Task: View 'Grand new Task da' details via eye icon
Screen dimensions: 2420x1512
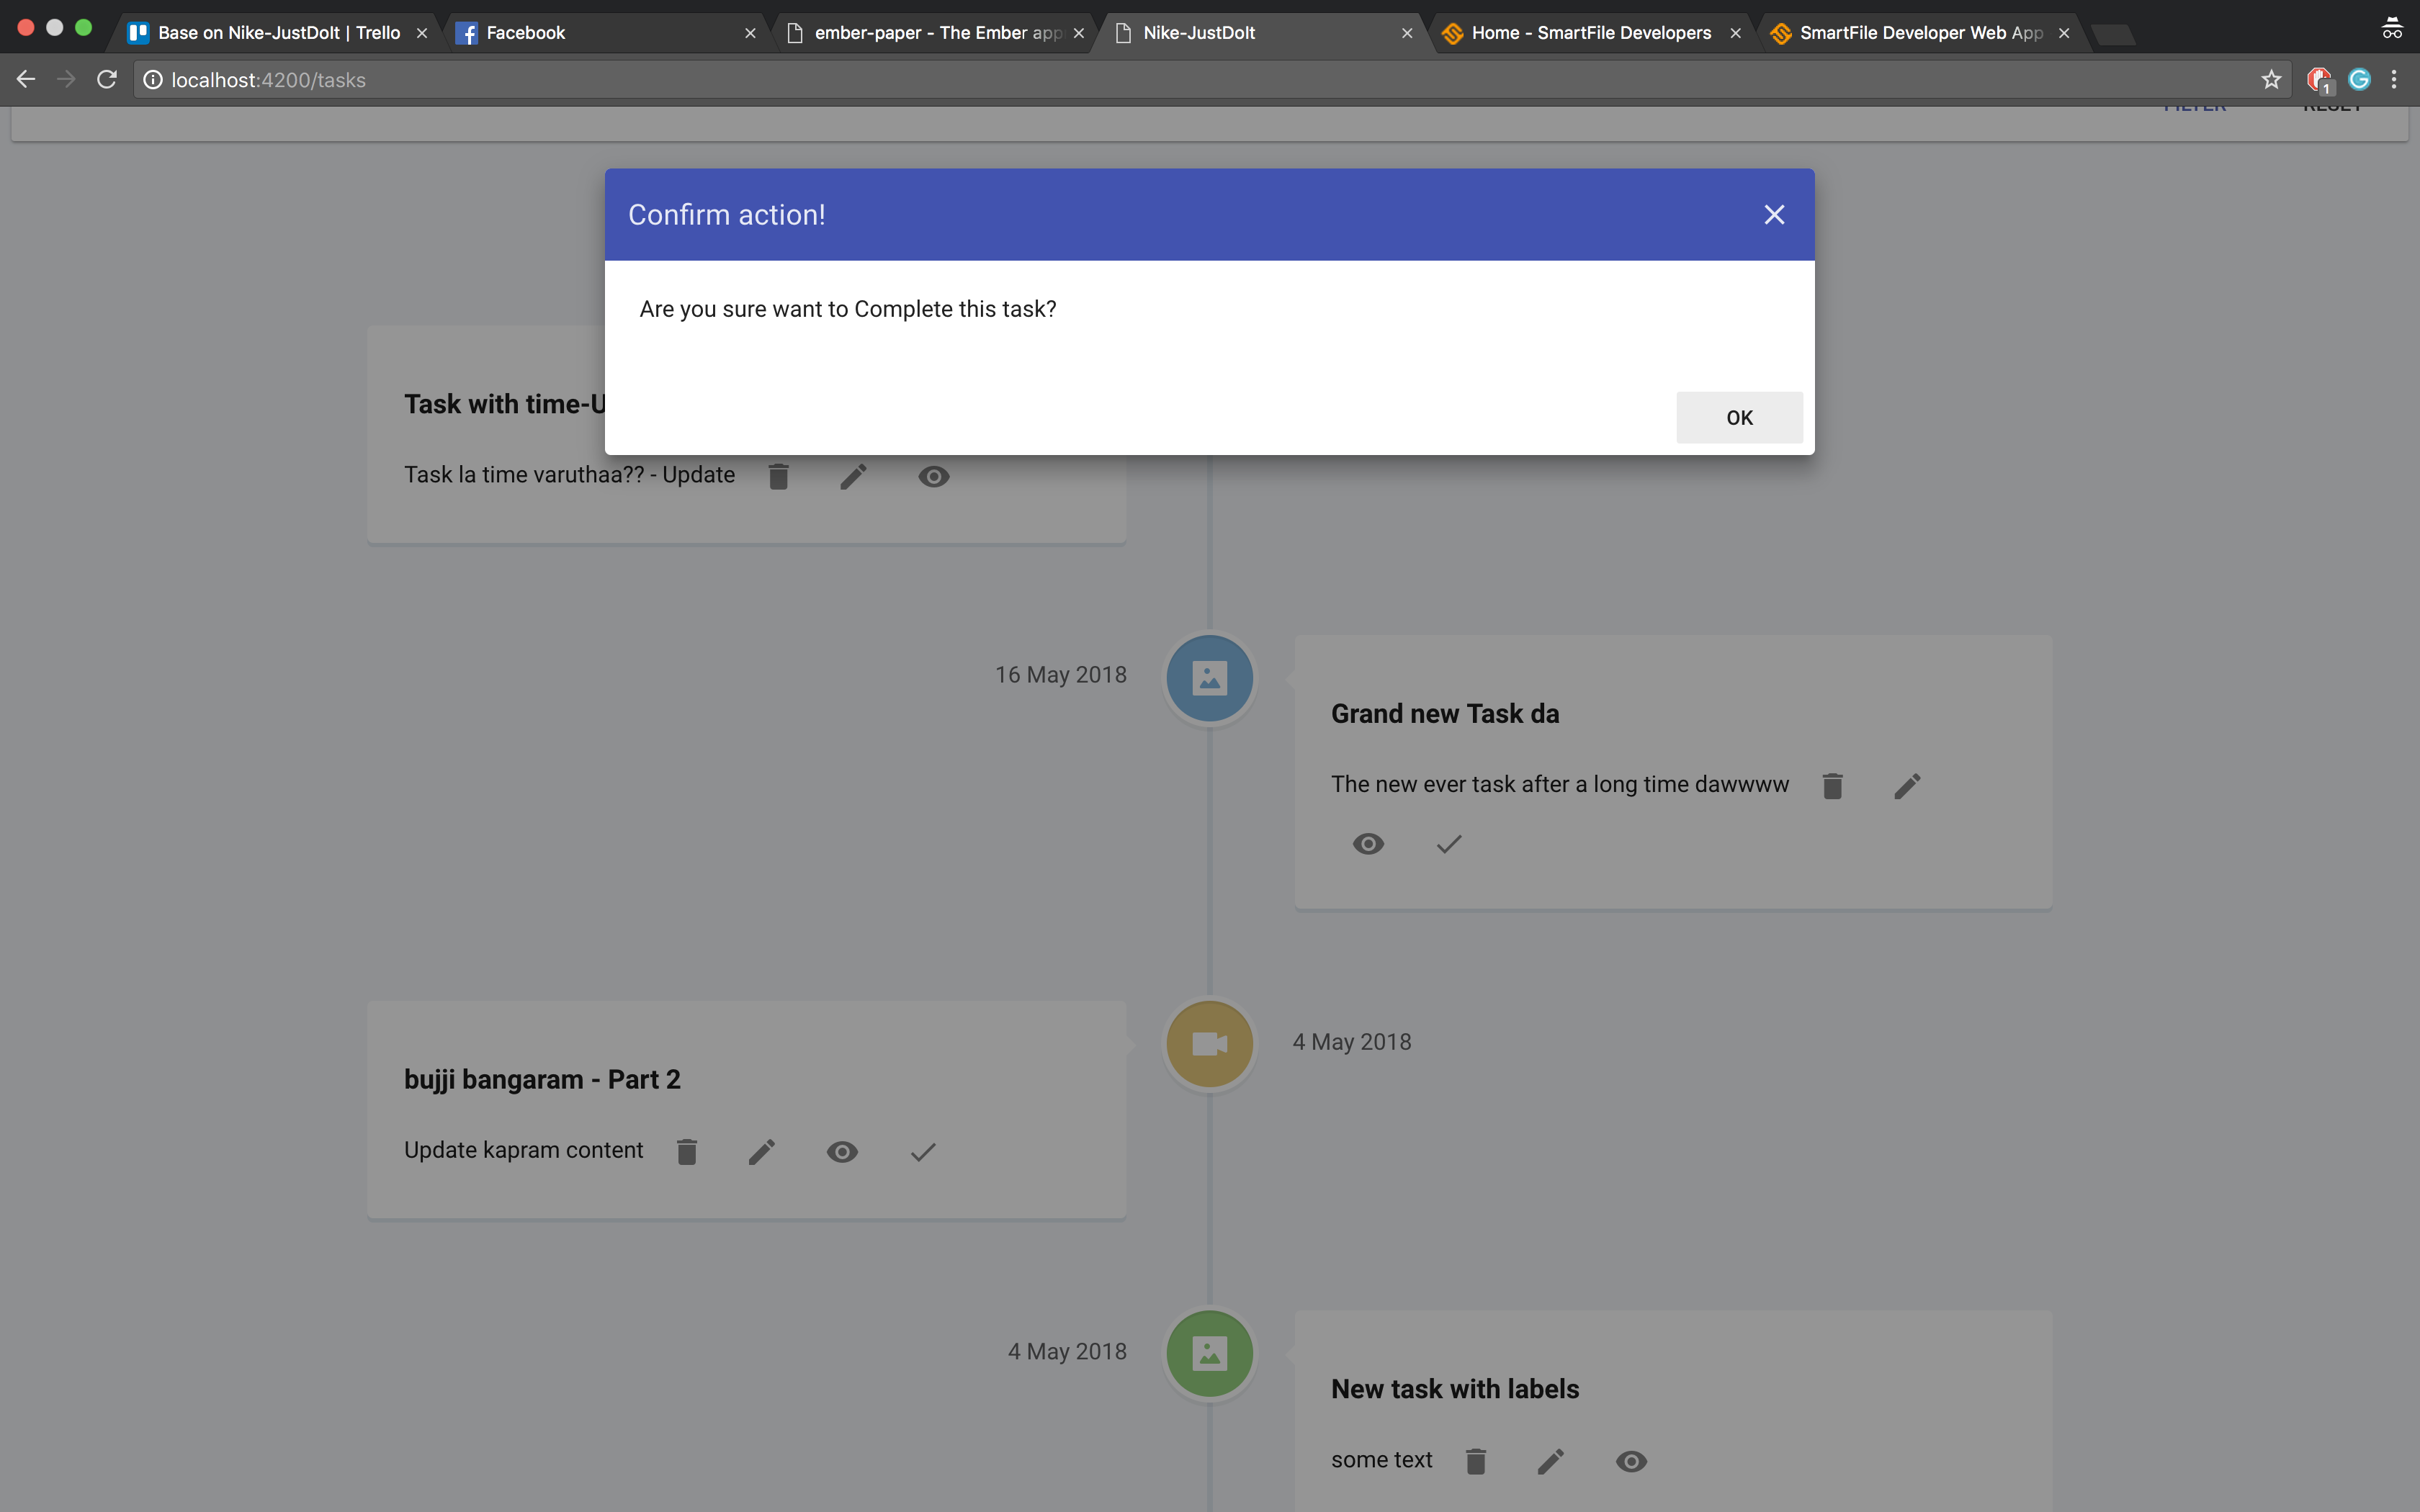Action: [1368, 844]
